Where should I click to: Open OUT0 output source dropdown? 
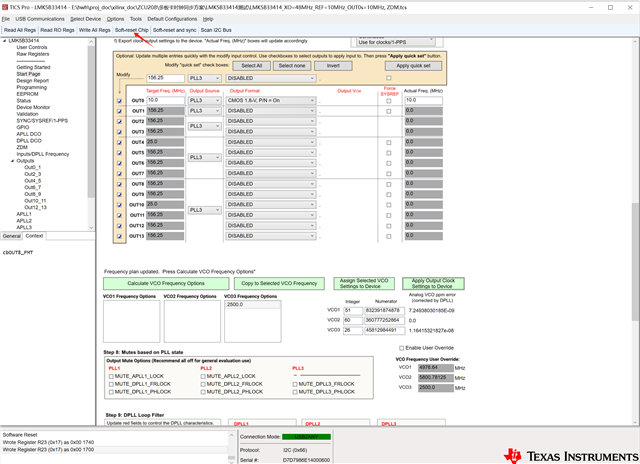tap(204, 100)
